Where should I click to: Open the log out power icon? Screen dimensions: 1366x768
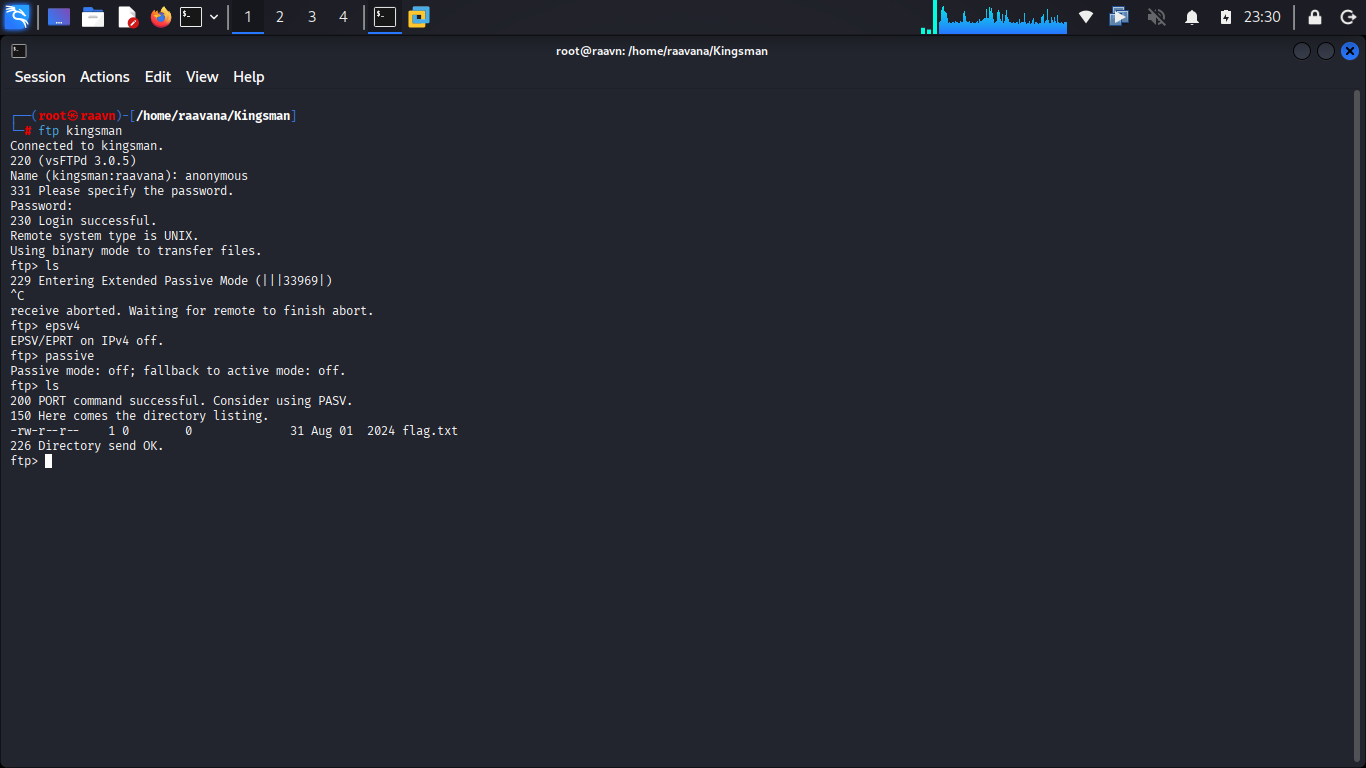tap(1348, 17)
